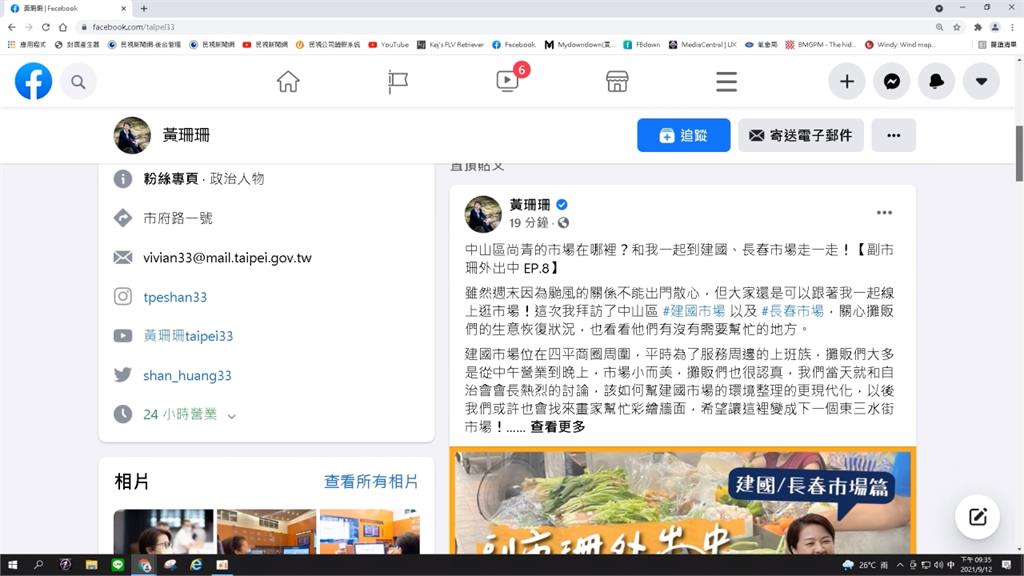Image resolution: width=1024 pixels, height=576 pixels.
Task: Open the account dropdown arrow
Action: click(982, 82)
